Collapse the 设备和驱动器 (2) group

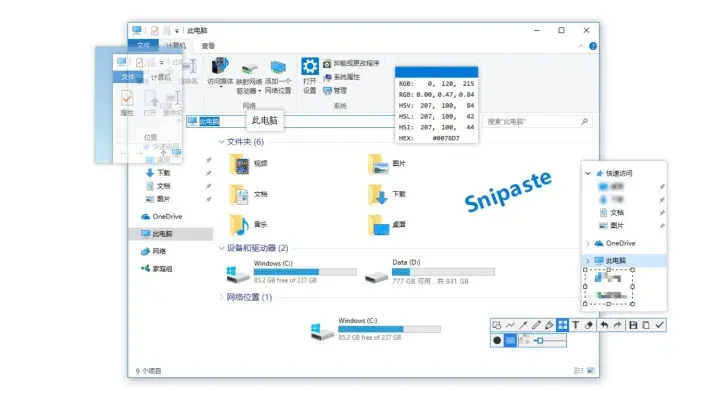coord(221,248)
